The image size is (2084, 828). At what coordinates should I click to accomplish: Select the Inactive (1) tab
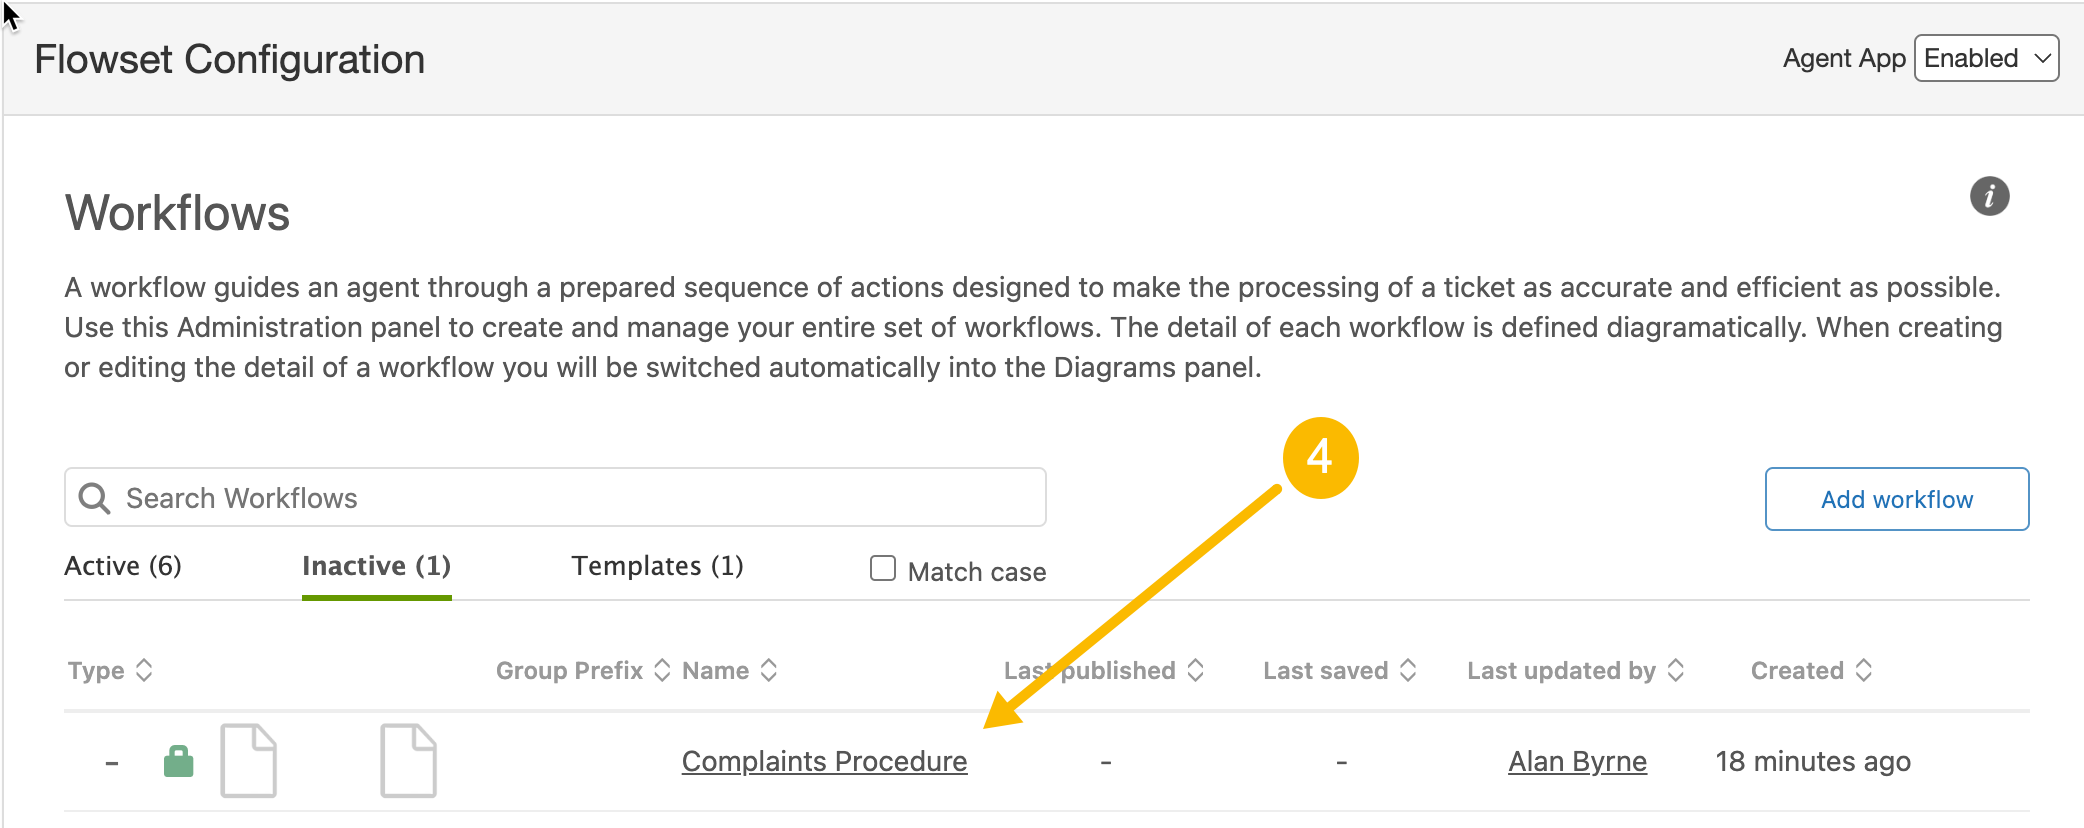(x=376, y=566)
